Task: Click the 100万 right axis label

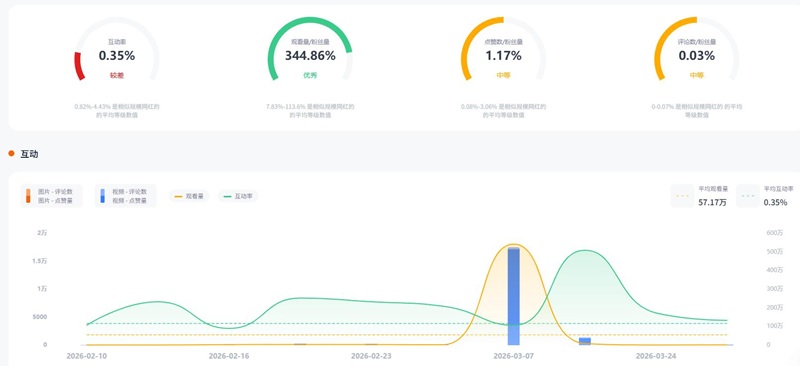Action: [774, 326]
